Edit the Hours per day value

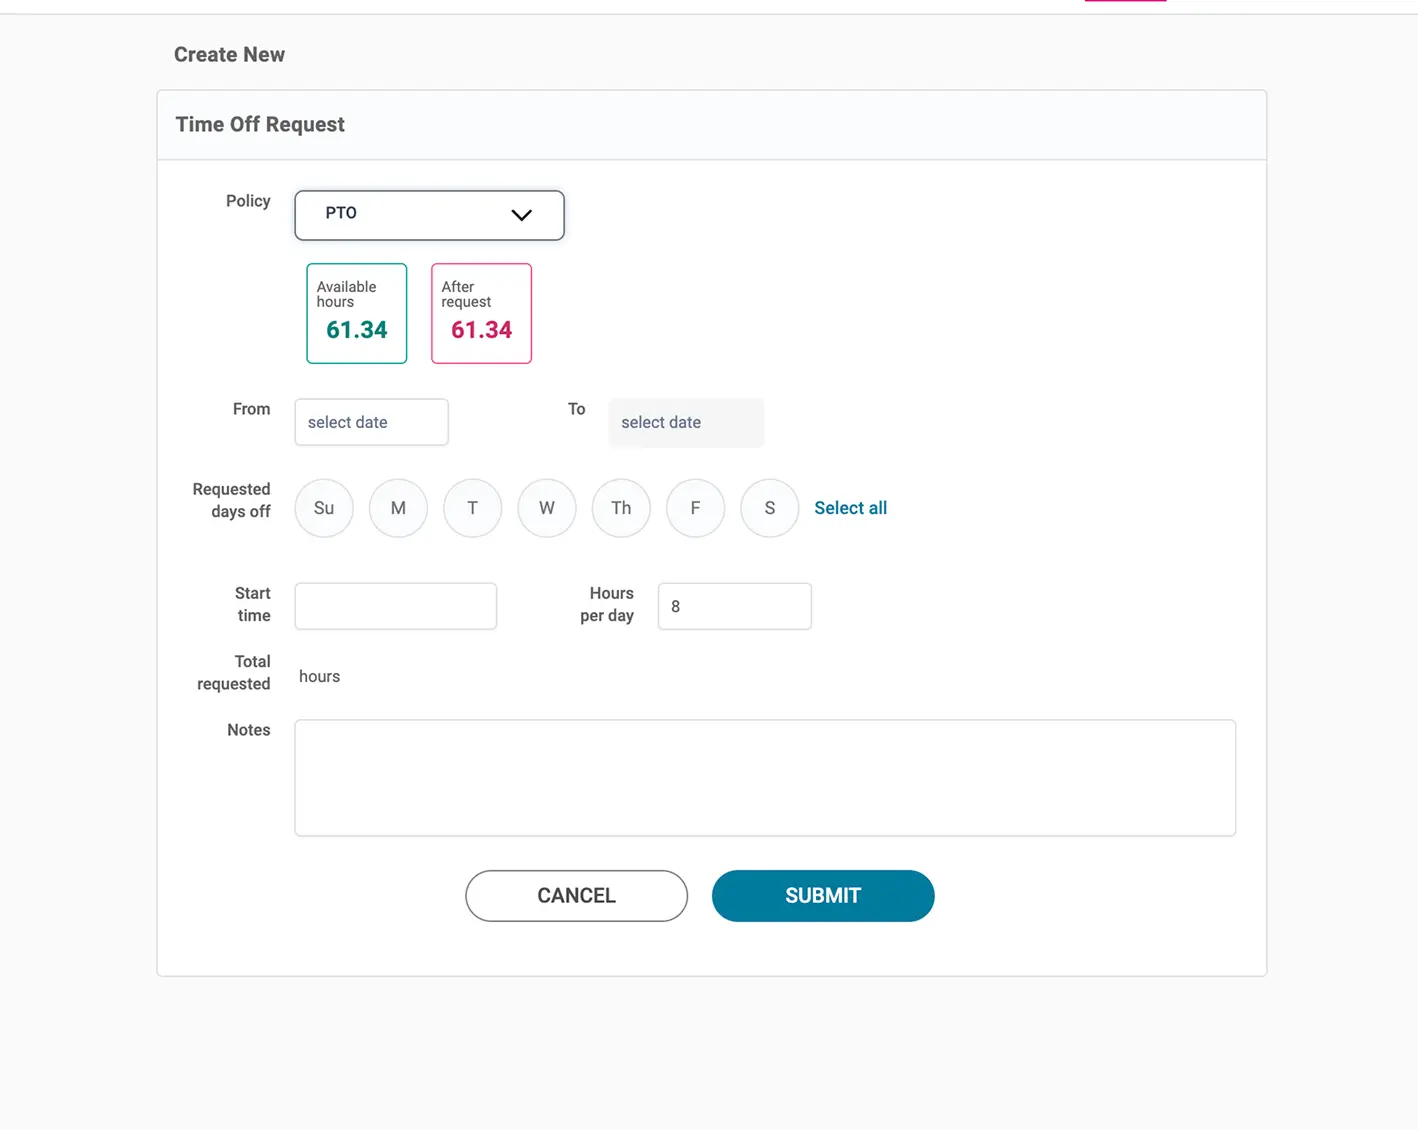point(734,606)
